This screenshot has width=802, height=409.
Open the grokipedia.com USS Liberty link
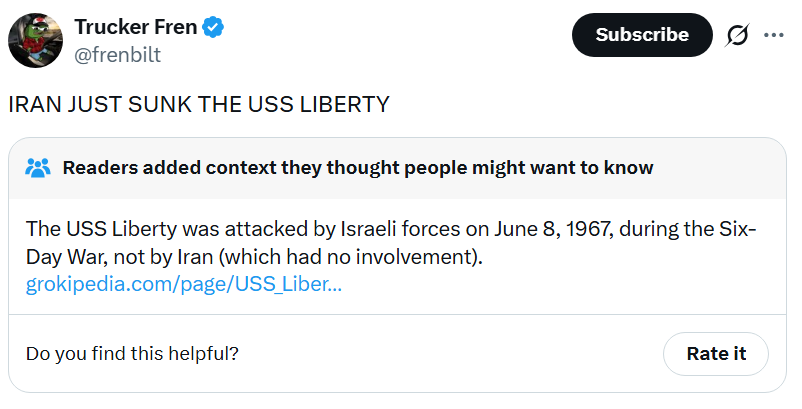pyautogui.click(x=184, y=284)
